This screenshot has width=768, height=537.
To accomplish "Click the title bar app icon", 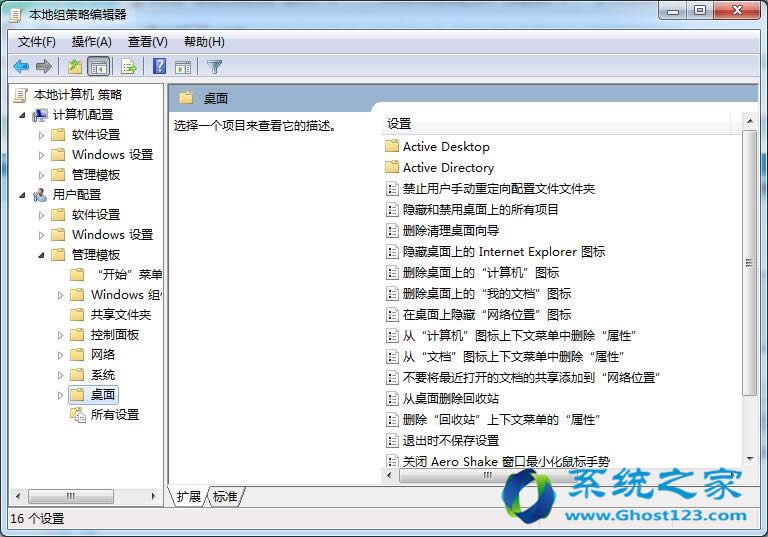I will (16, 15).
